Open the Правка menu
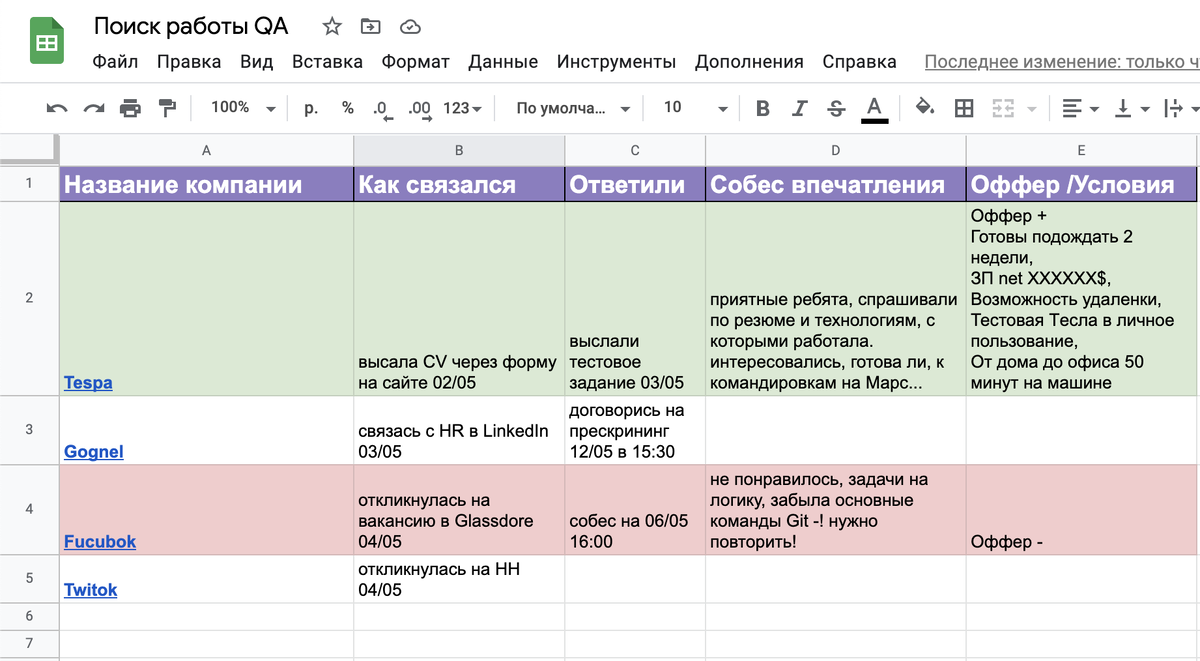1200x661 pixels. tap(189, 62)
